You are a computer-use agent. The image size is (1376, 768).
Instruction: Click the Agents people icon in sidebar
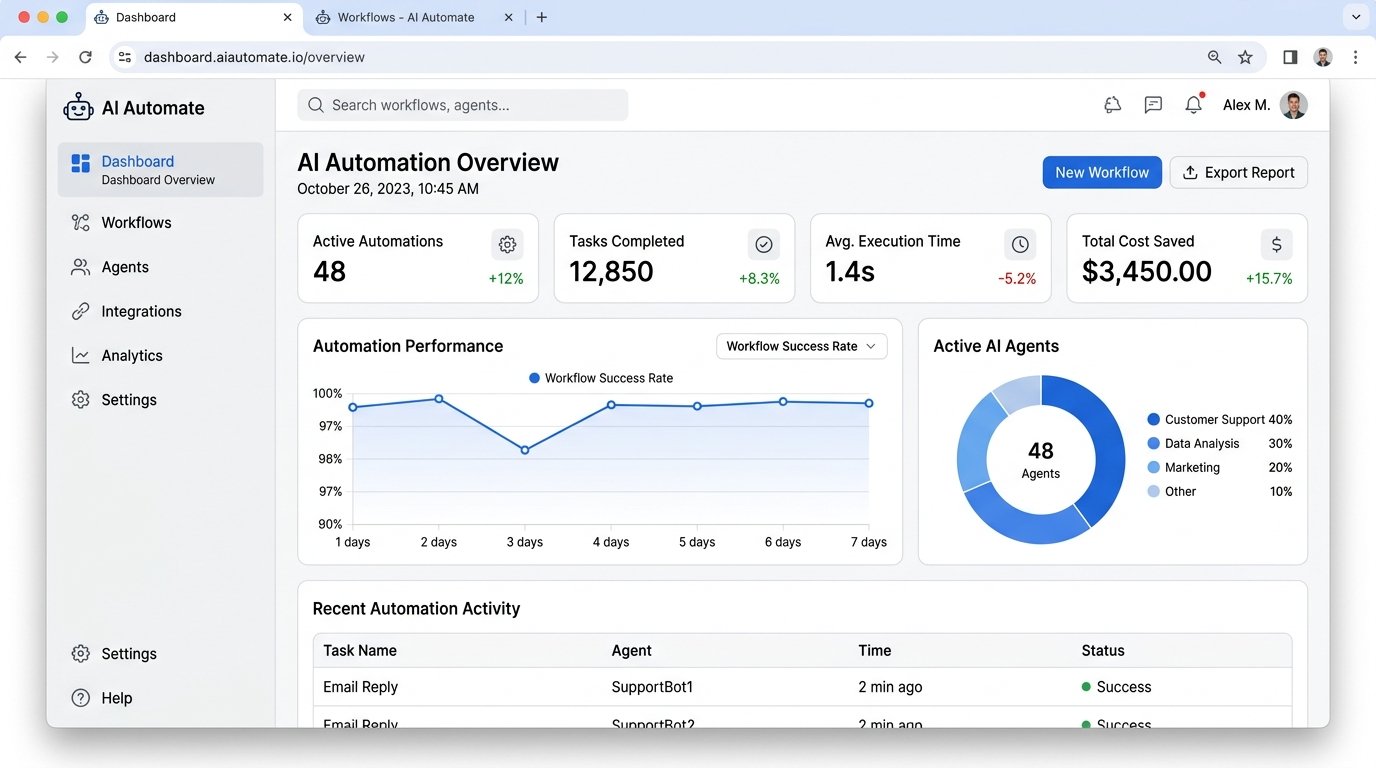[80, 267]
